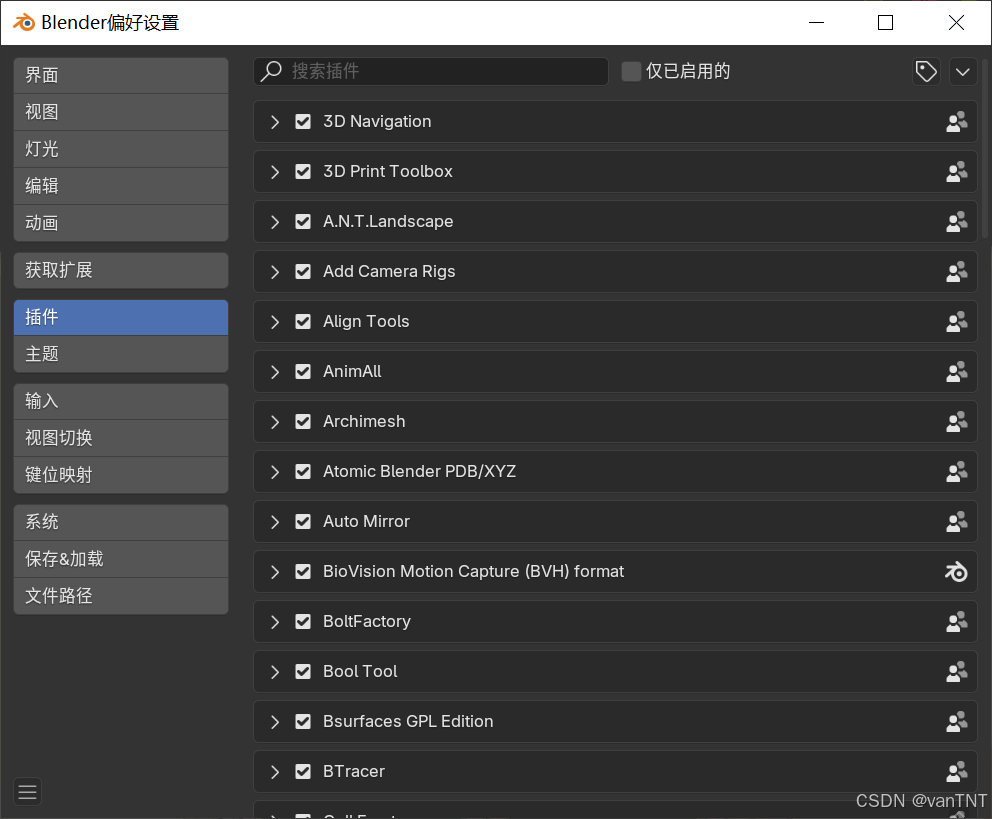
Task: Enable the 仅已启用的 filter checkbox
Action: 631,71
